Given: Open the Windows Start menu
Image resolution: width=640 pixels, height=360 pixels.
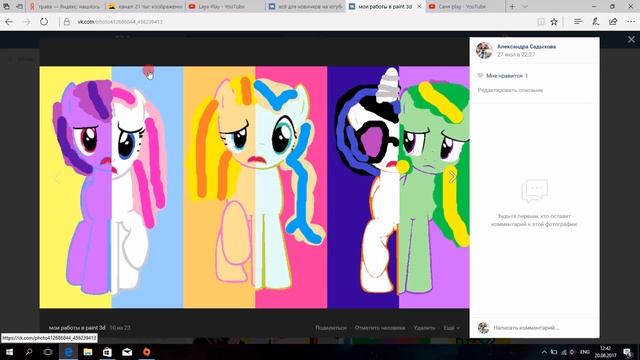Looking at the screenshot, I should click(x=9, y=352).
